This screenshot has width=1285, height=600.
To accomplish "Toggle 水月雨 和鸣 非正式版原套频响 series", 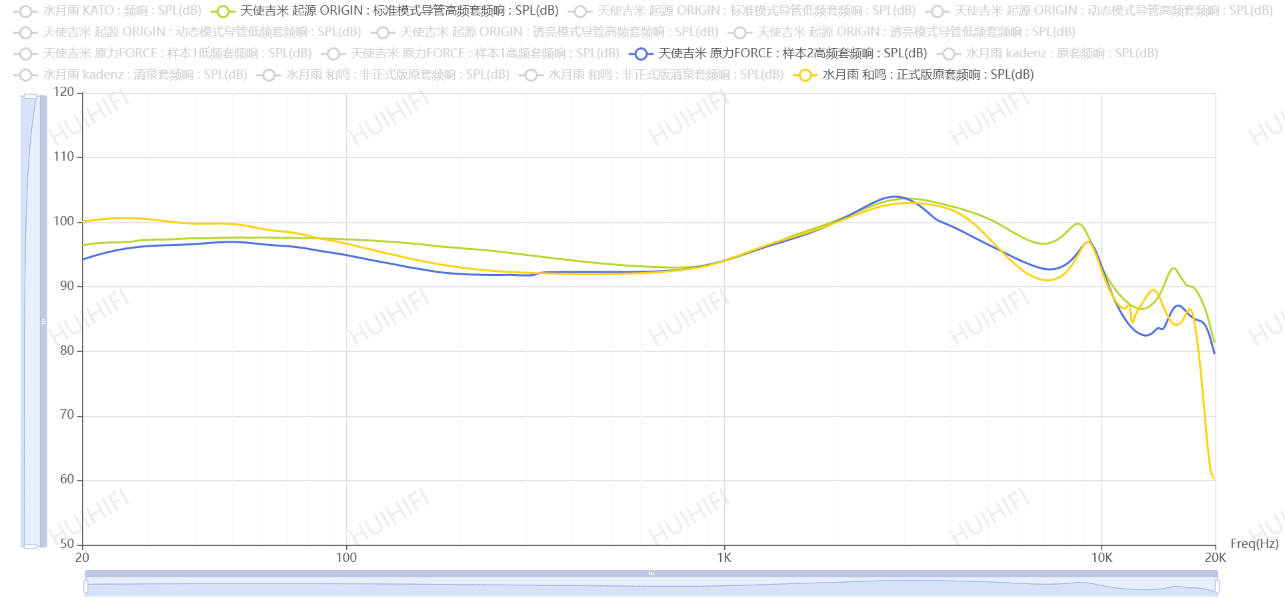I will 270,74.
